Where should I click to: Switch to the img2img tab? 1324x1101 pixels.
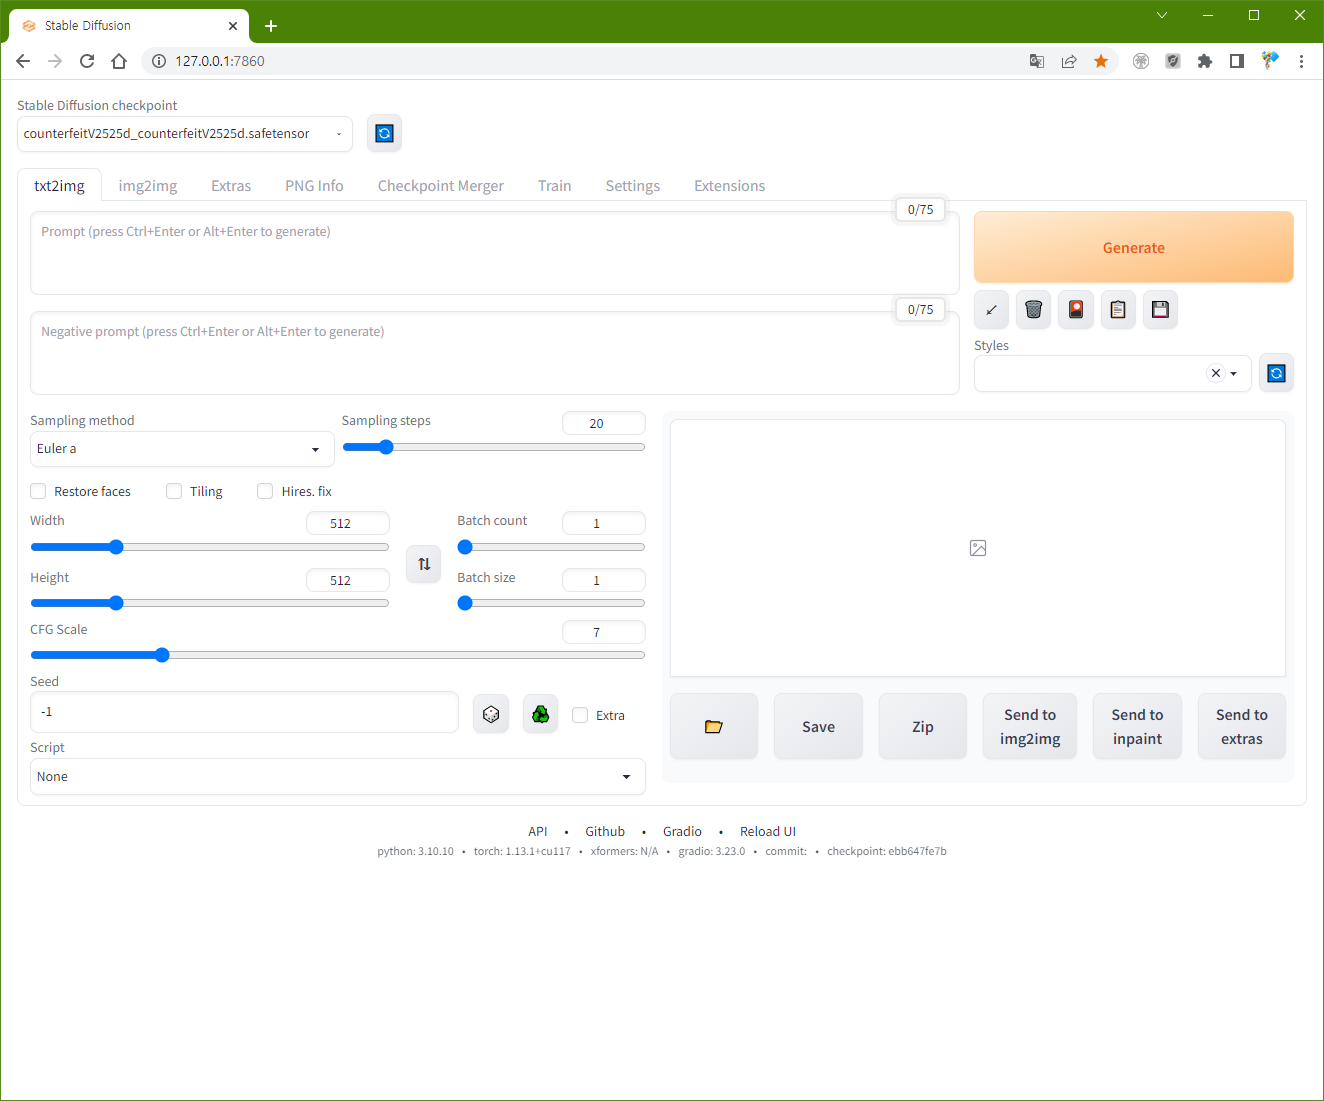(x=148, y=186)
